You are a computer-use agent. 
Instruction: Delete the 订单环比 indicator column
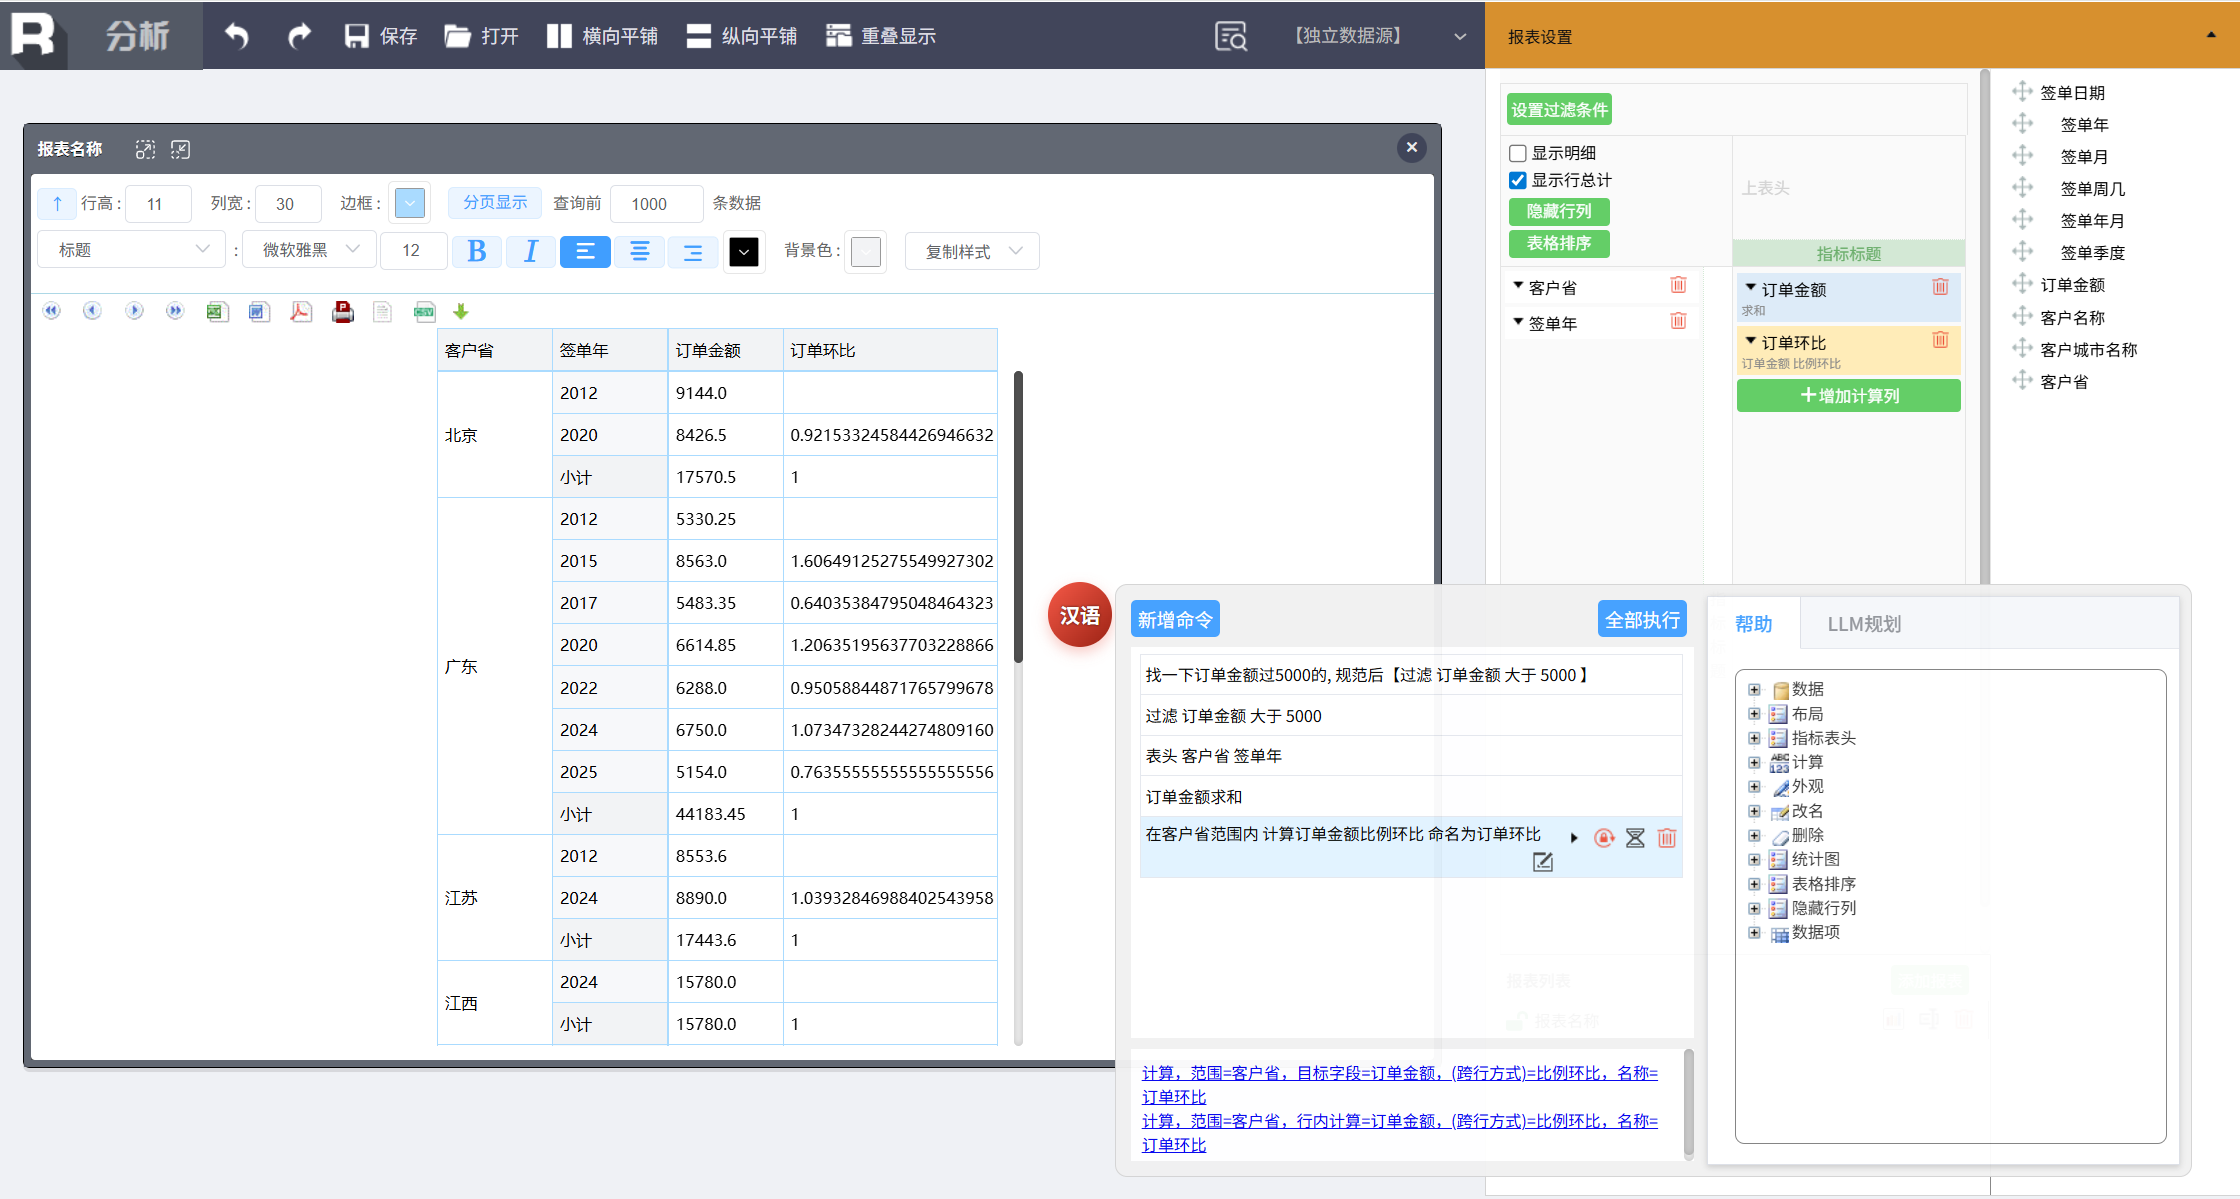pos(1940,340)
